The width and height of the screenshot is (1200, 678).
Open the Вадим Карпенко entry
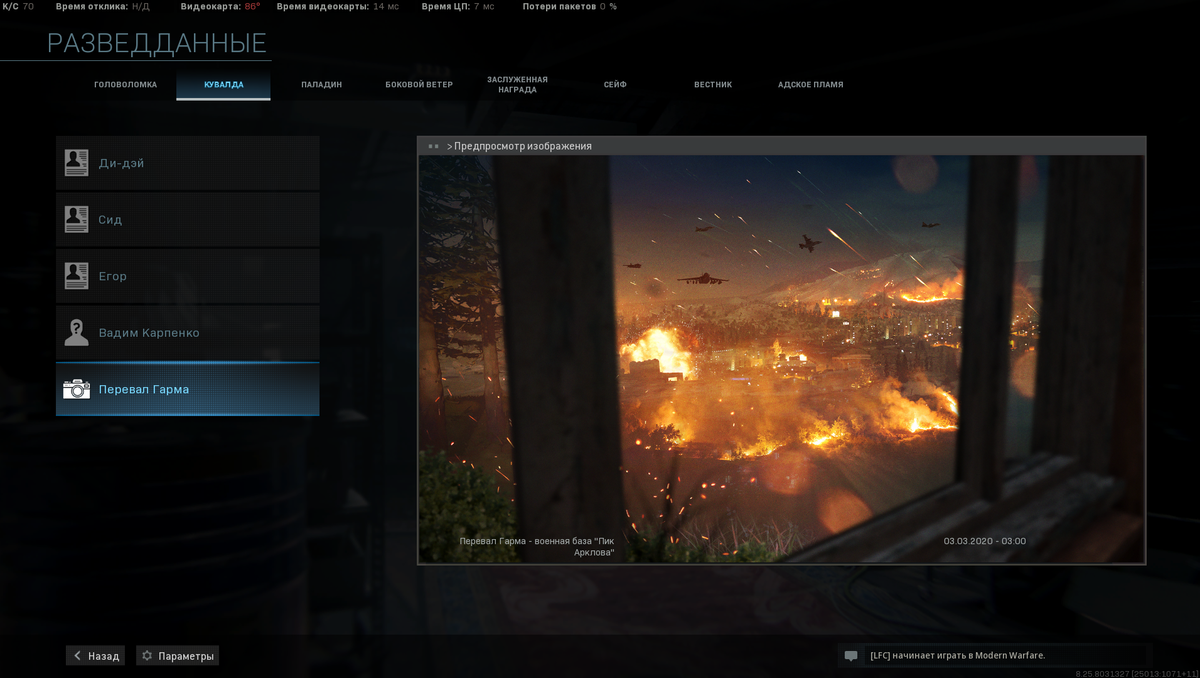pos(188,333)
